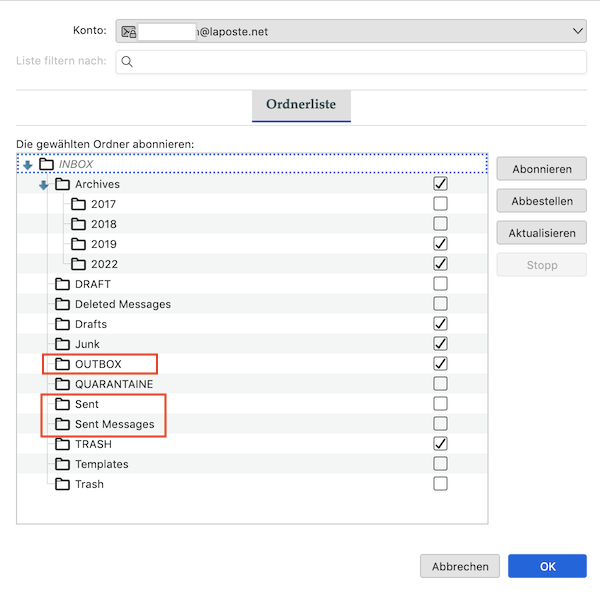Click the OUTBOX folder icon
600x595 pixels.
pyautogui.click(x=62, y=364)
